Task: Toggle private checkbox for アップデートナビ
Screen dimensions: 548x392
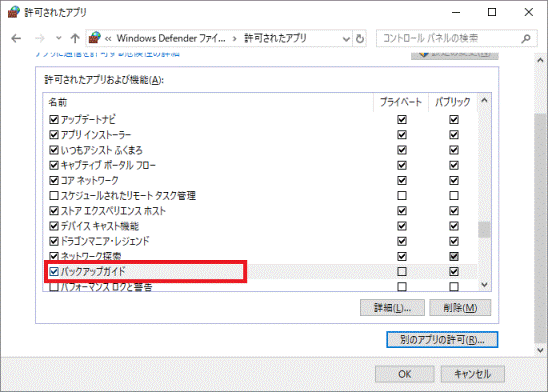Action: (402, 119)
